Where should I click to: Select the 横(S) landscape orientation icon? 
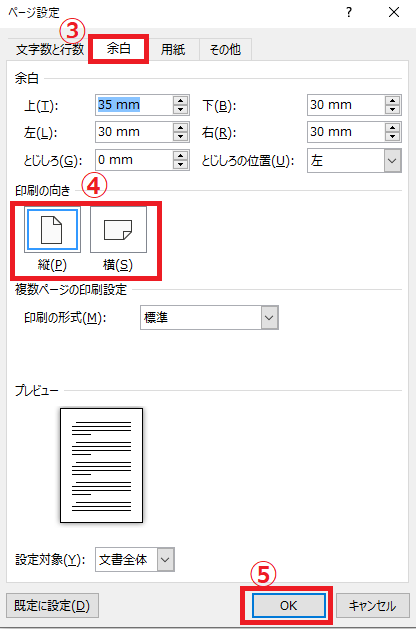tap(118, 230)
